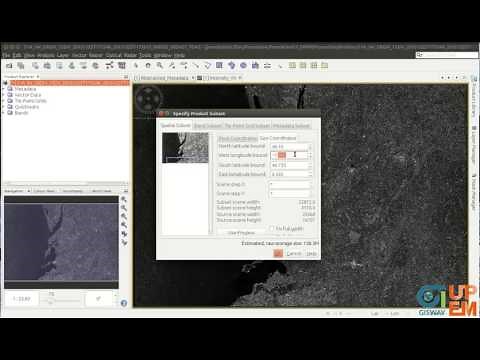The width and height of the screenshot is (480, 360).
Task: Expand the Quicklooks tree node
Action: pyautogui.click(x=4, y=107)
